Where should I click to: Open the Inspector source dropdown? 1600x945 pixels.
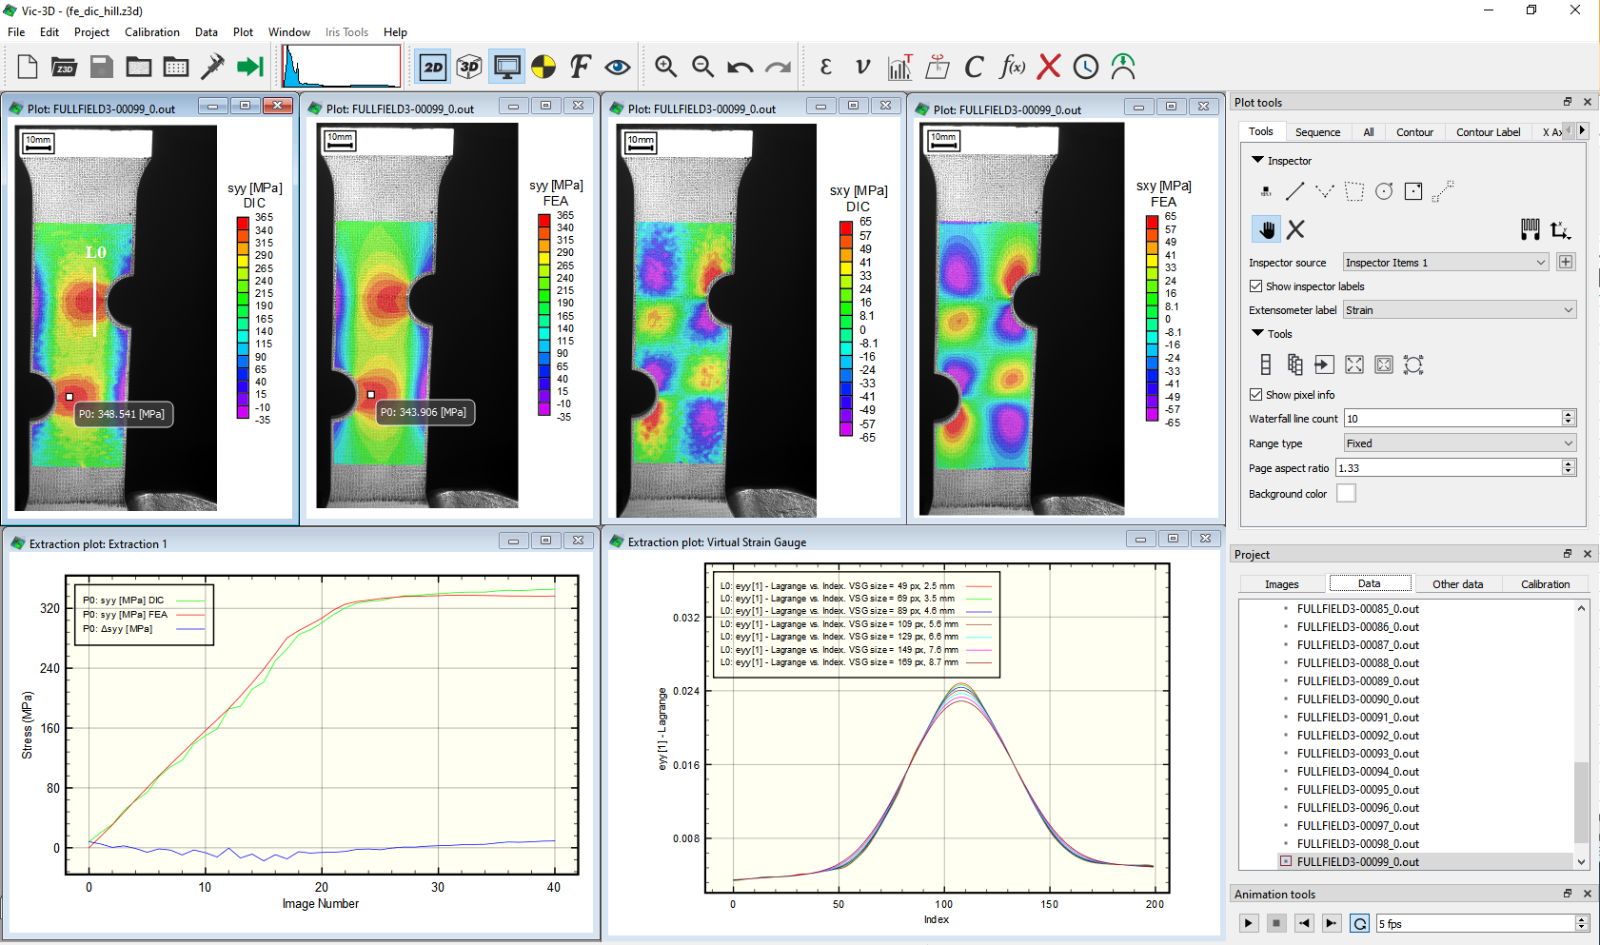[1446, 263]
